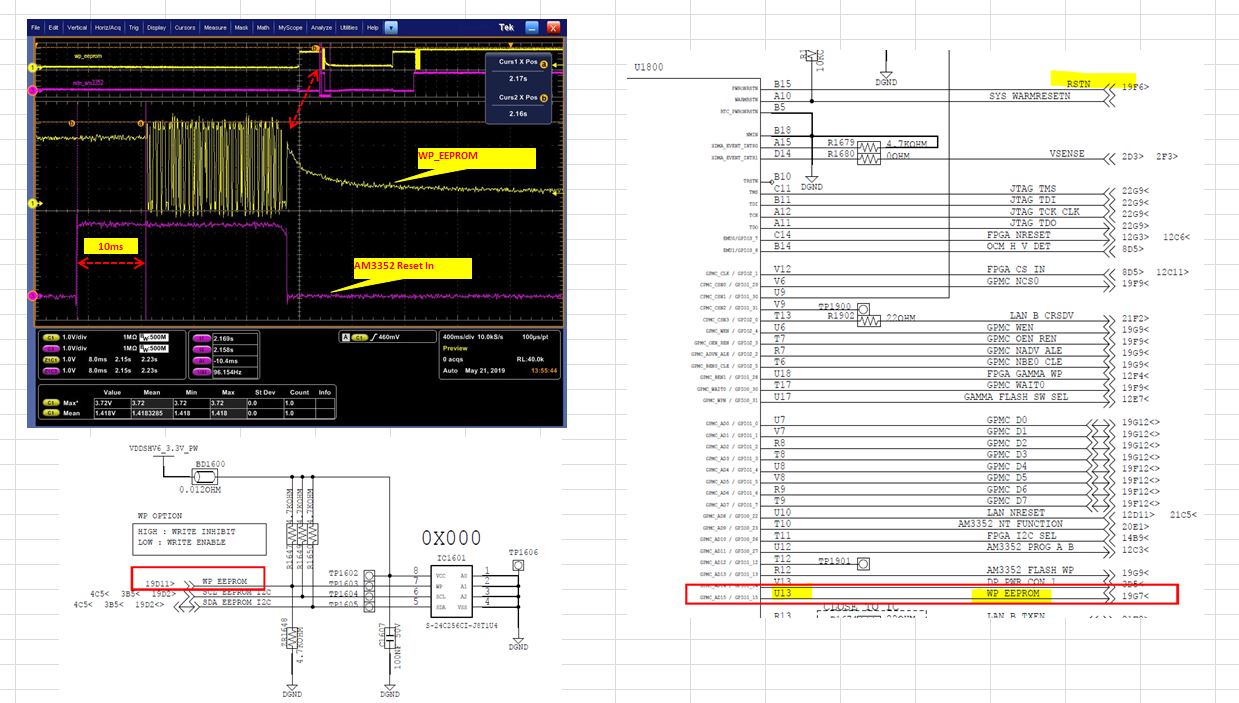Click the 460mV trigger level readout
The width and height of the screenshot is (1239, 703).
389,337
